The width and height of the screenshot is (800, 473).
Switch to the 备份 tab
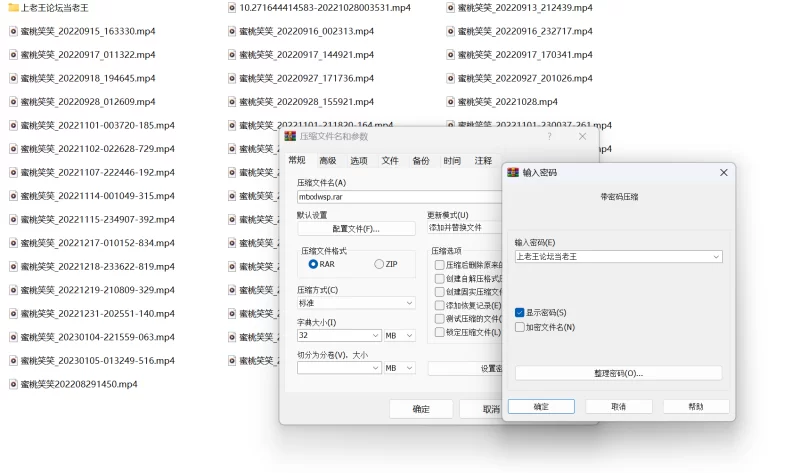coord(421,161)
